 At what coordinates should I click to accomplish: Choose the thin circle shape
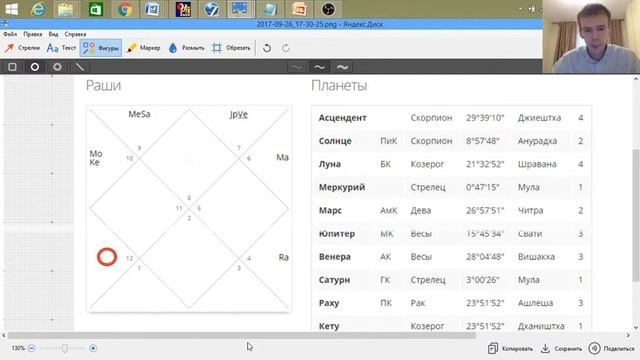pos(35,67)
